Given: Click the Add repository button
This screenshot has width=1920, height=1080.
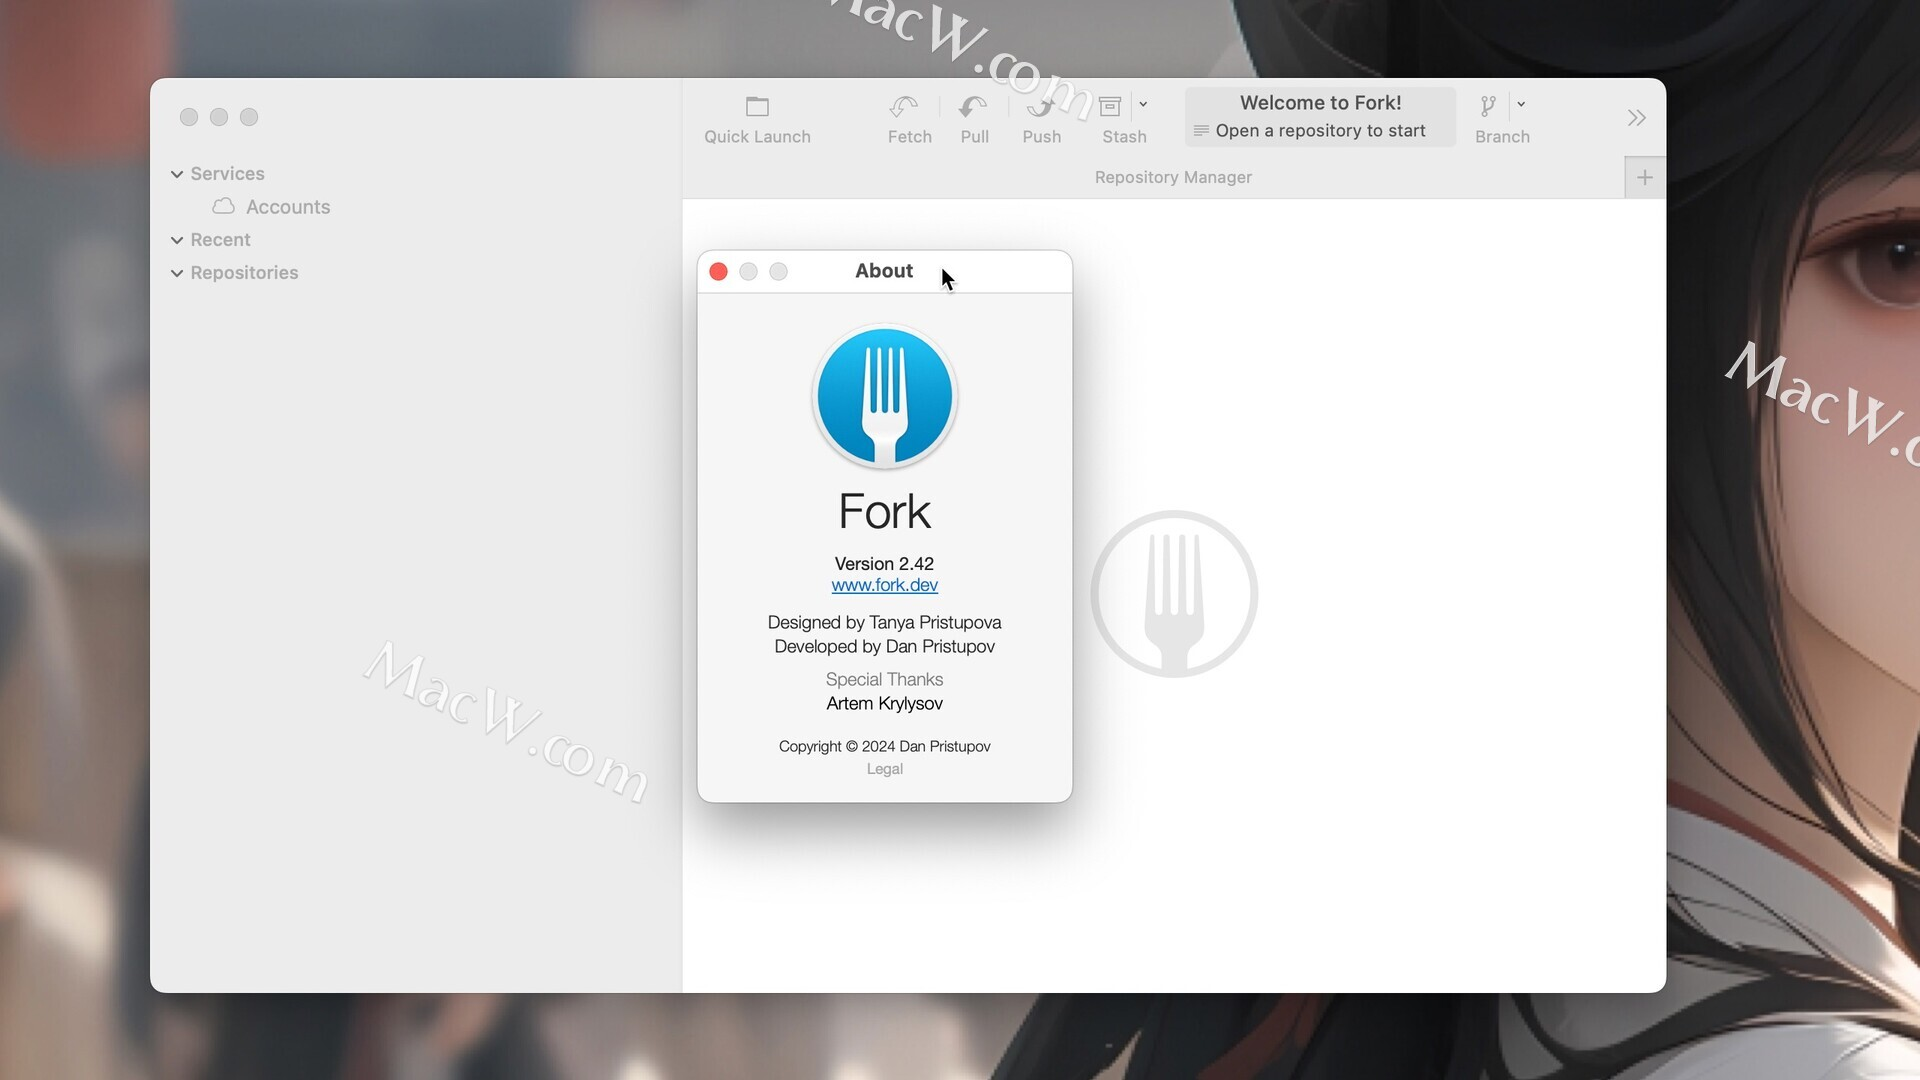Looking at the screenshot, I should pos(1646,177).
